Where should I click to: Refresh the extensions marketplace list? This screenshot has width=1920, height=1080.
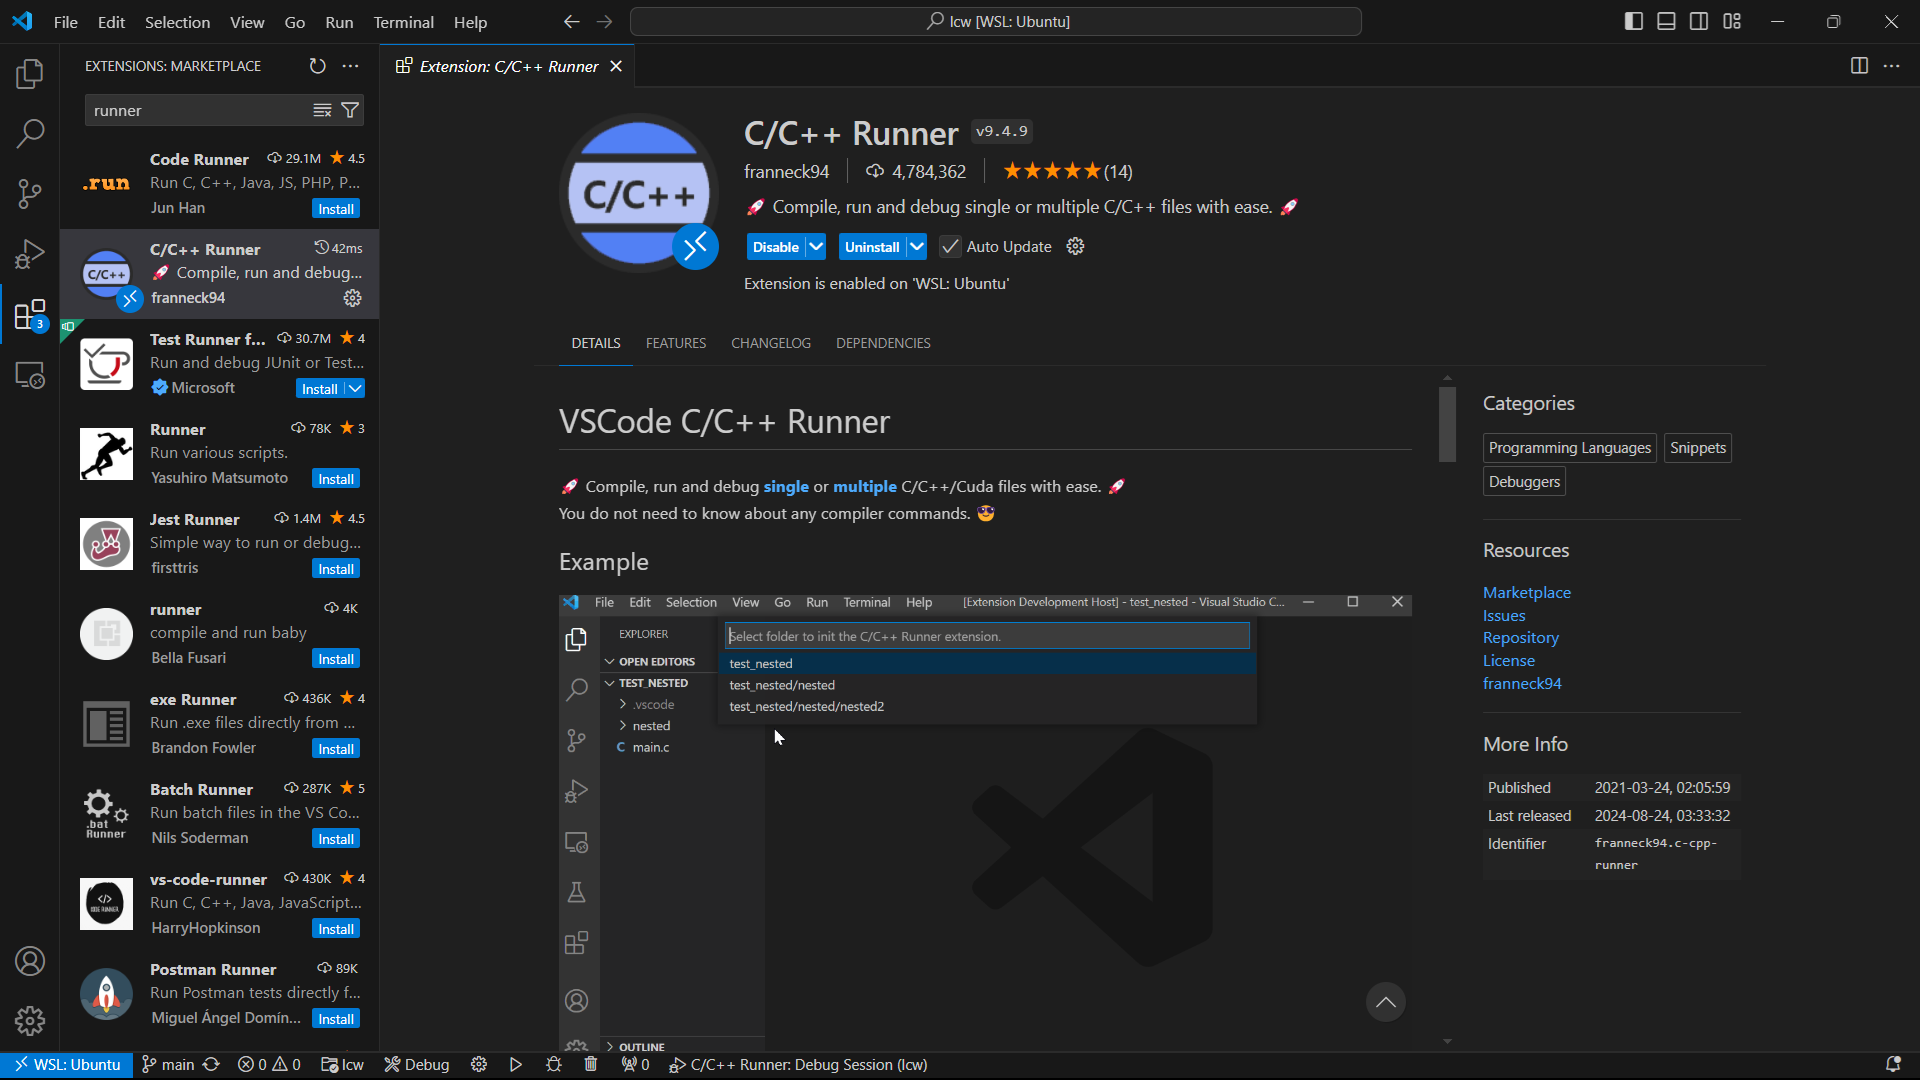[x=317, y=66]
